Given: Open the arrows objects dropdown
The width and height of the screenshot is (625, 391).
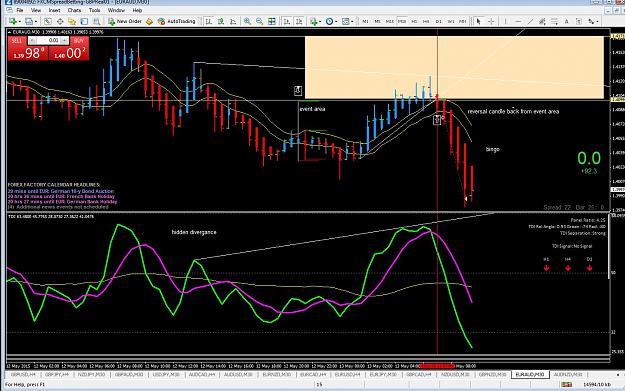Looking at the screenshot, I should 593,21.
